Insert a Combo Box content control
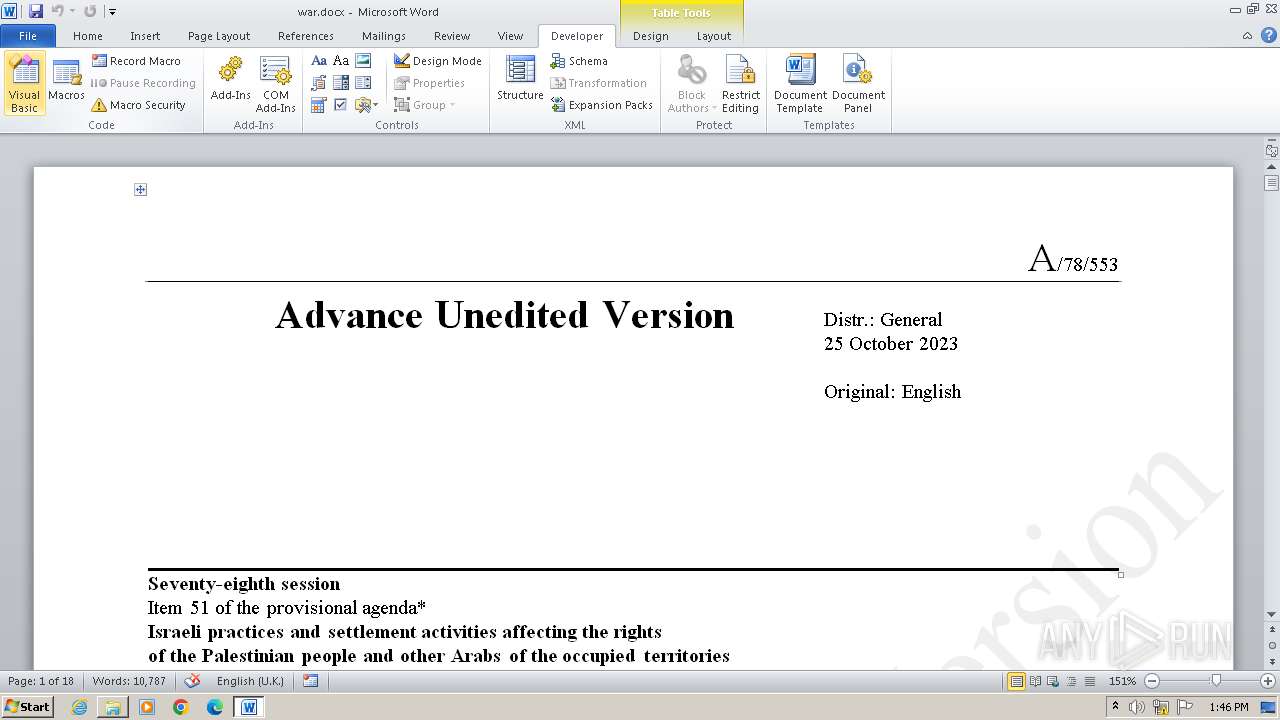Screen dimensions: 1280x720 click(x=341, y=83)
